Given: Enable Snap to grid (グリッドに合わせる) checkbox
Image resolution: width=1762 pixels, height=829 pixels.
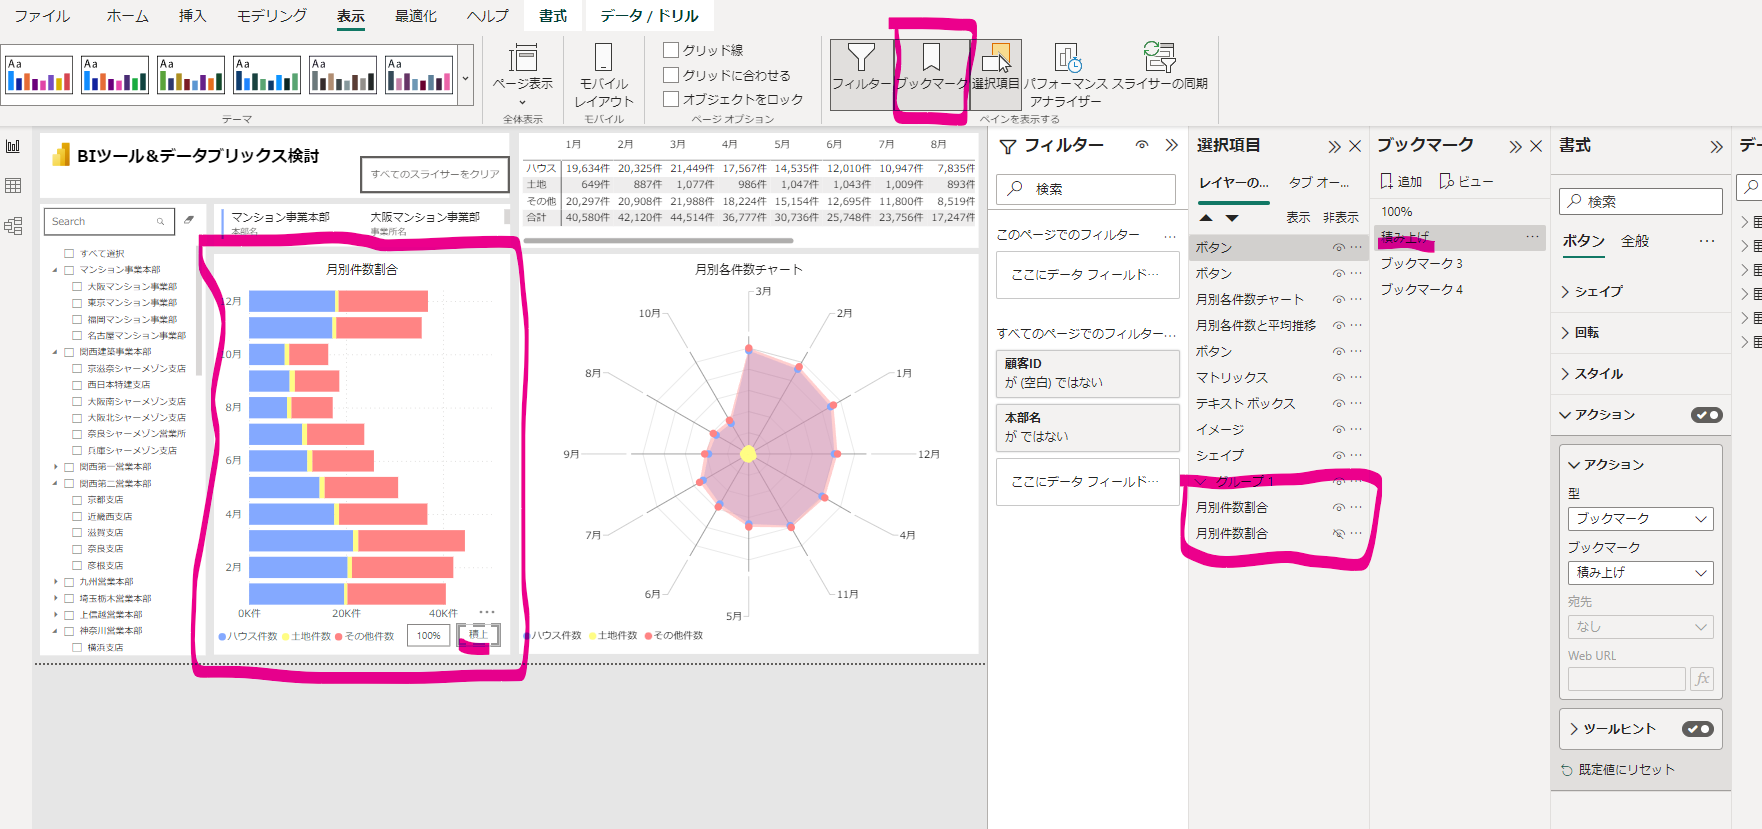Looking at the screenshot, I should coord(671,75).
